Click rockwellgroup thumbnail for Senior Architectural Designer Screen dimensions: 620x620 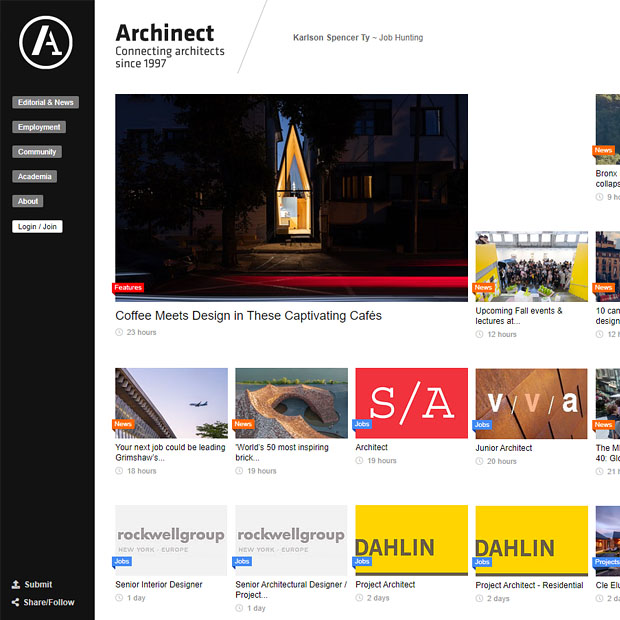pos(291,540)
